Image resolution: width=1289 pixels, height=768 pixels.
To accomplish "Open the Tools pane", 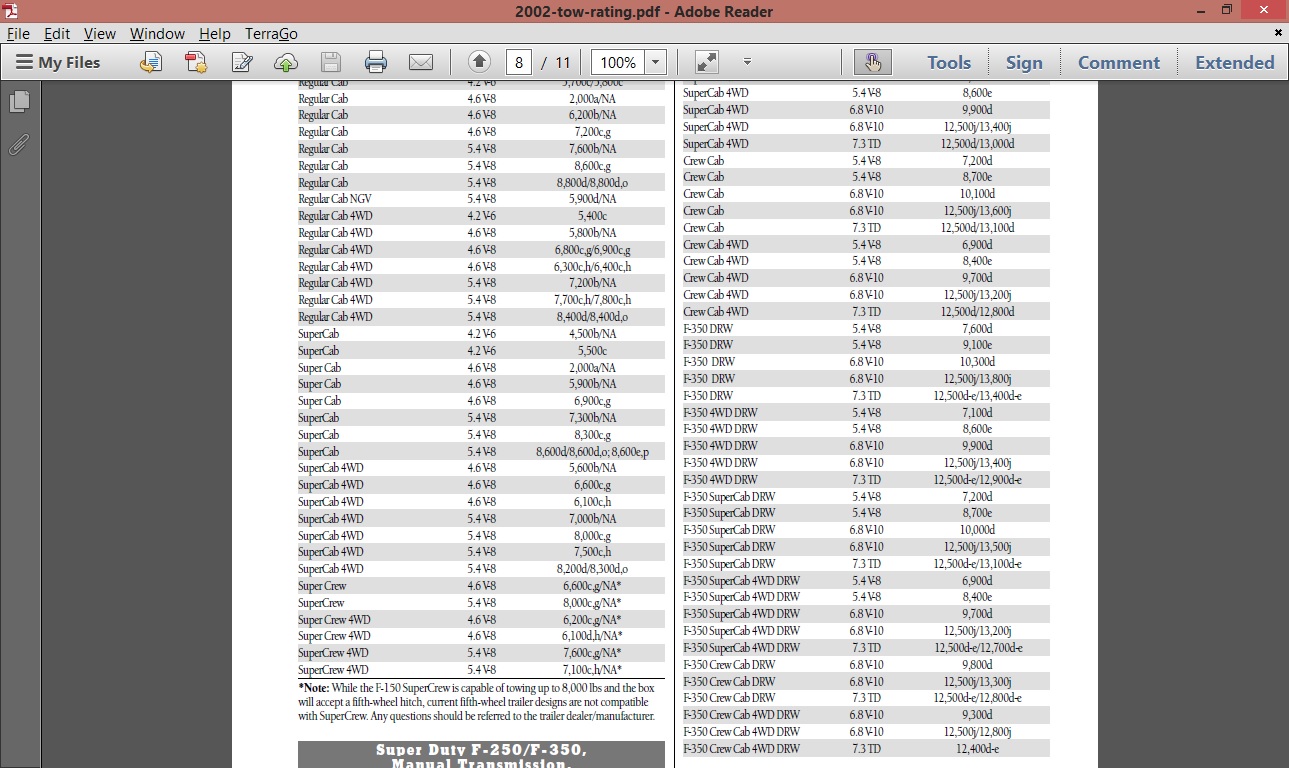I will click(x=948, y=62).
